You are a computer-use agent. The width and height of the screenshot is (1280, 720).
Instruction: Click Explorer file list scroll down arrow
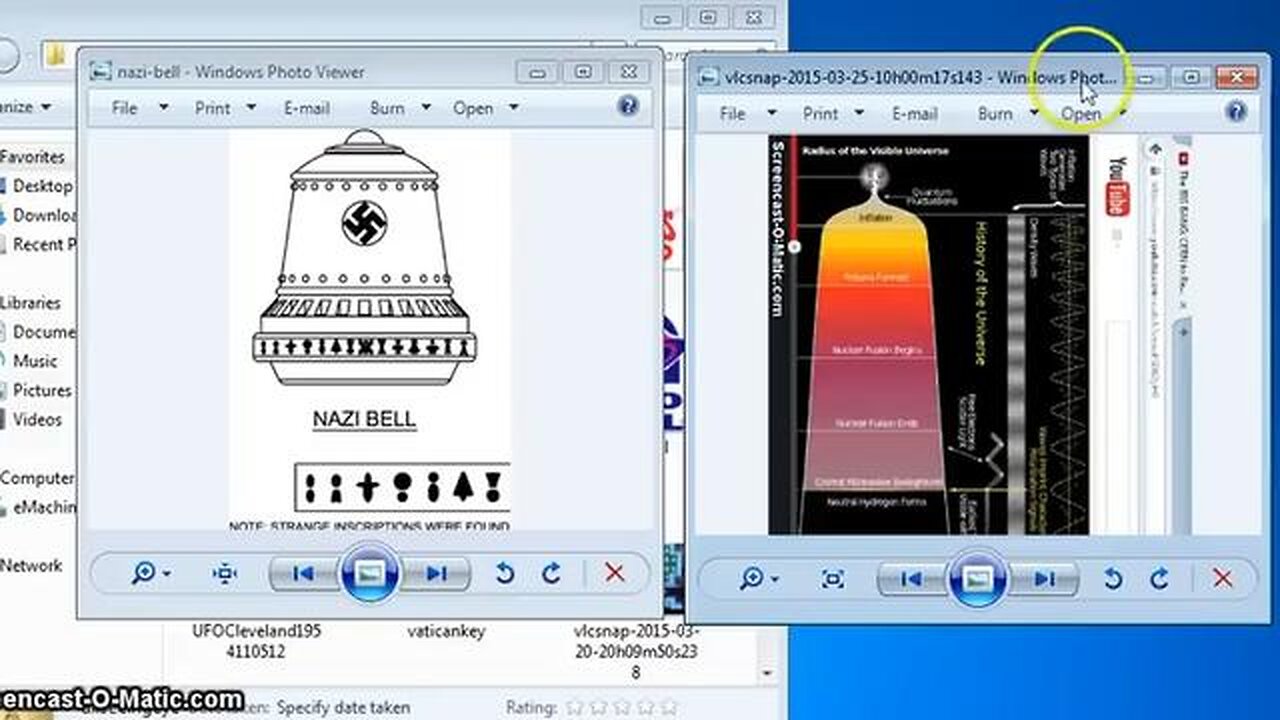[767, 673]
